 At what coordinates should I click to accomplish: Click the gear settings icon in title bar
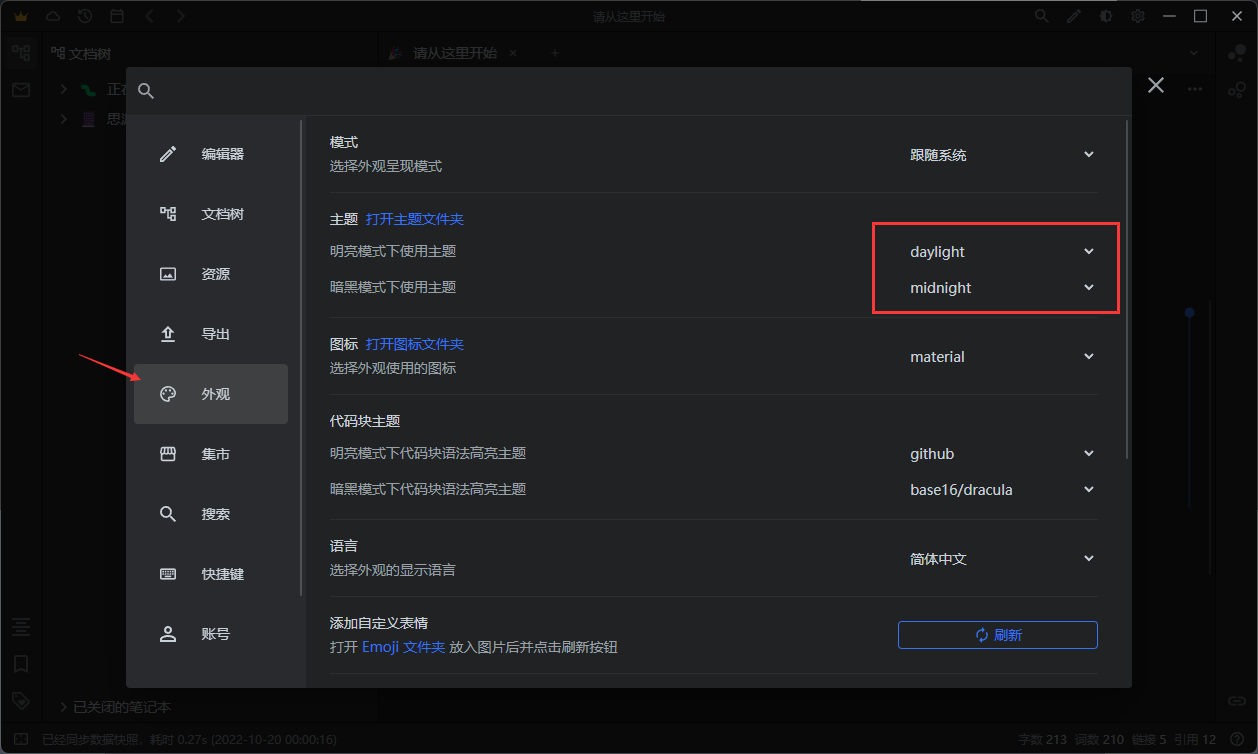tap(1138, 16)
